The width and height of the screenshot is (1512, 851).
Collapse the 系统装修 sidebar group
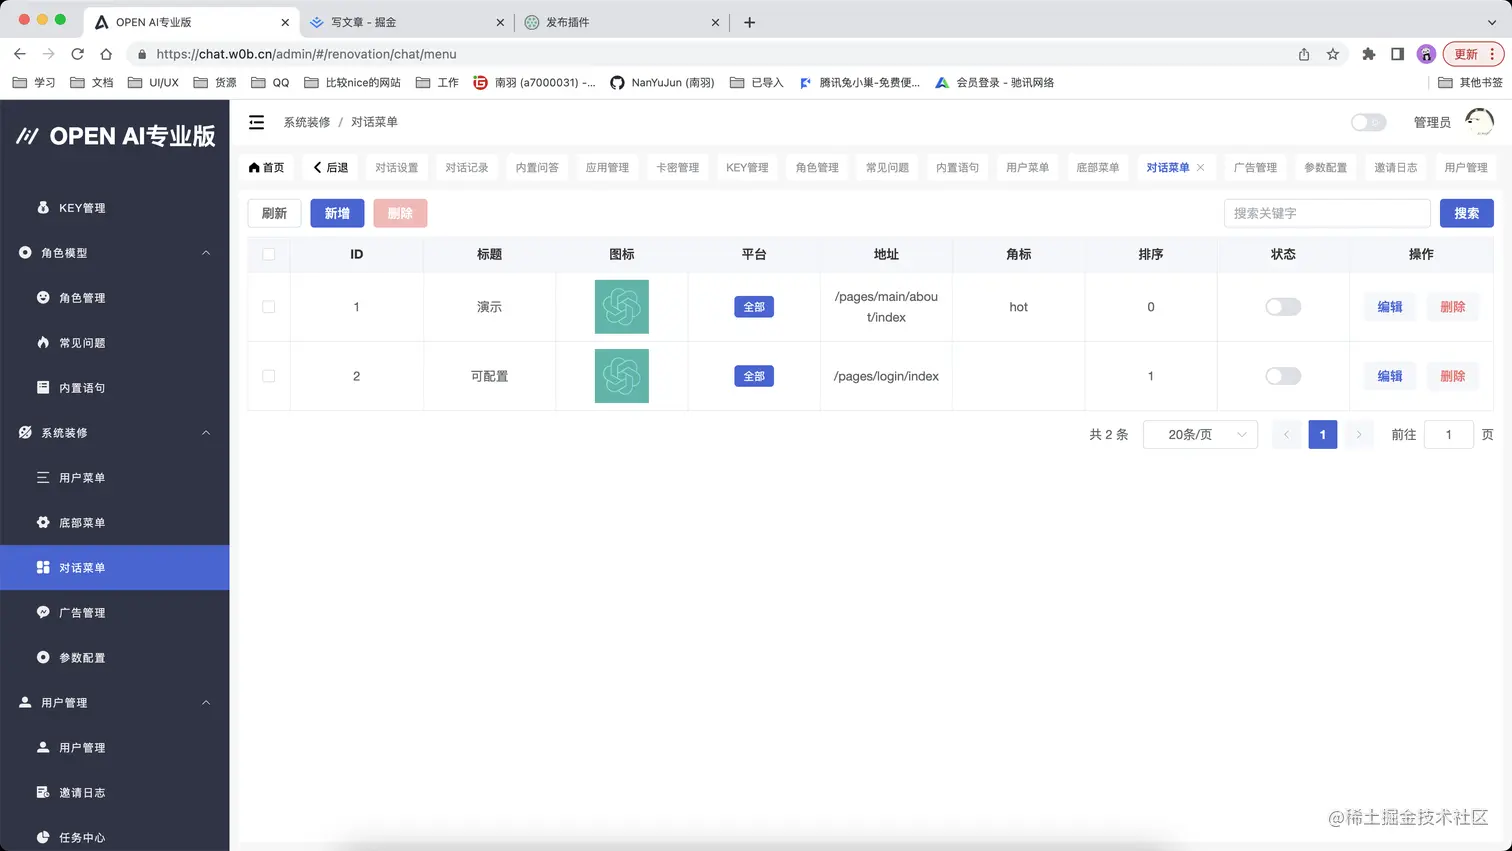pos(205,432)
